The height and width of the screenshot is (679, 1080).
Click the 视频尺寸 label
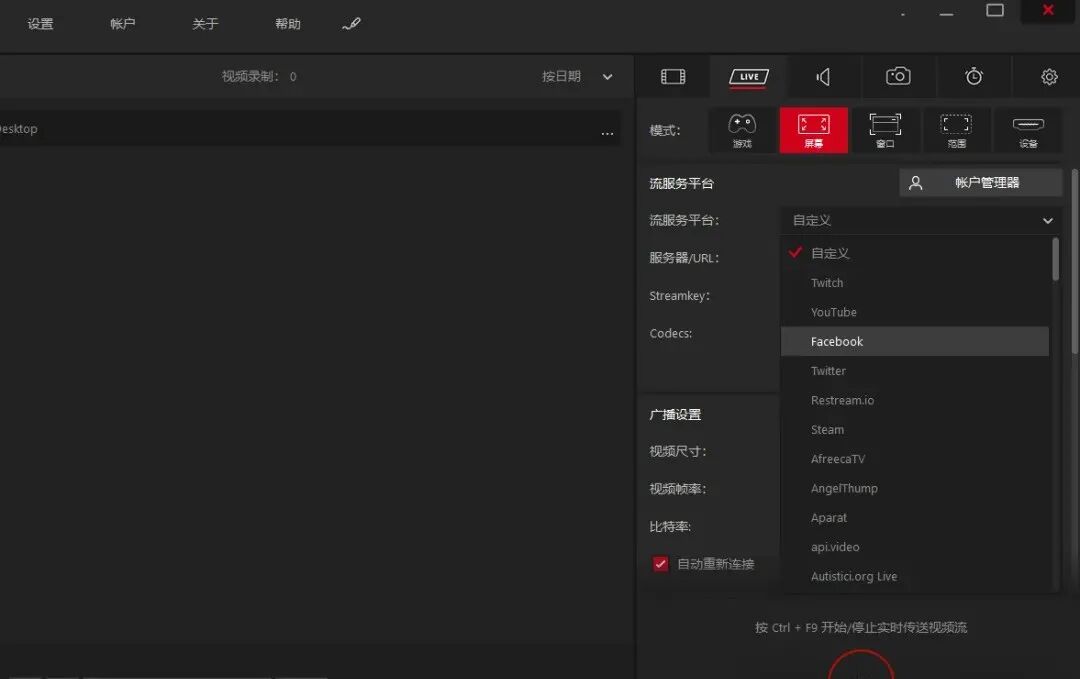click(x=678, y=452)
